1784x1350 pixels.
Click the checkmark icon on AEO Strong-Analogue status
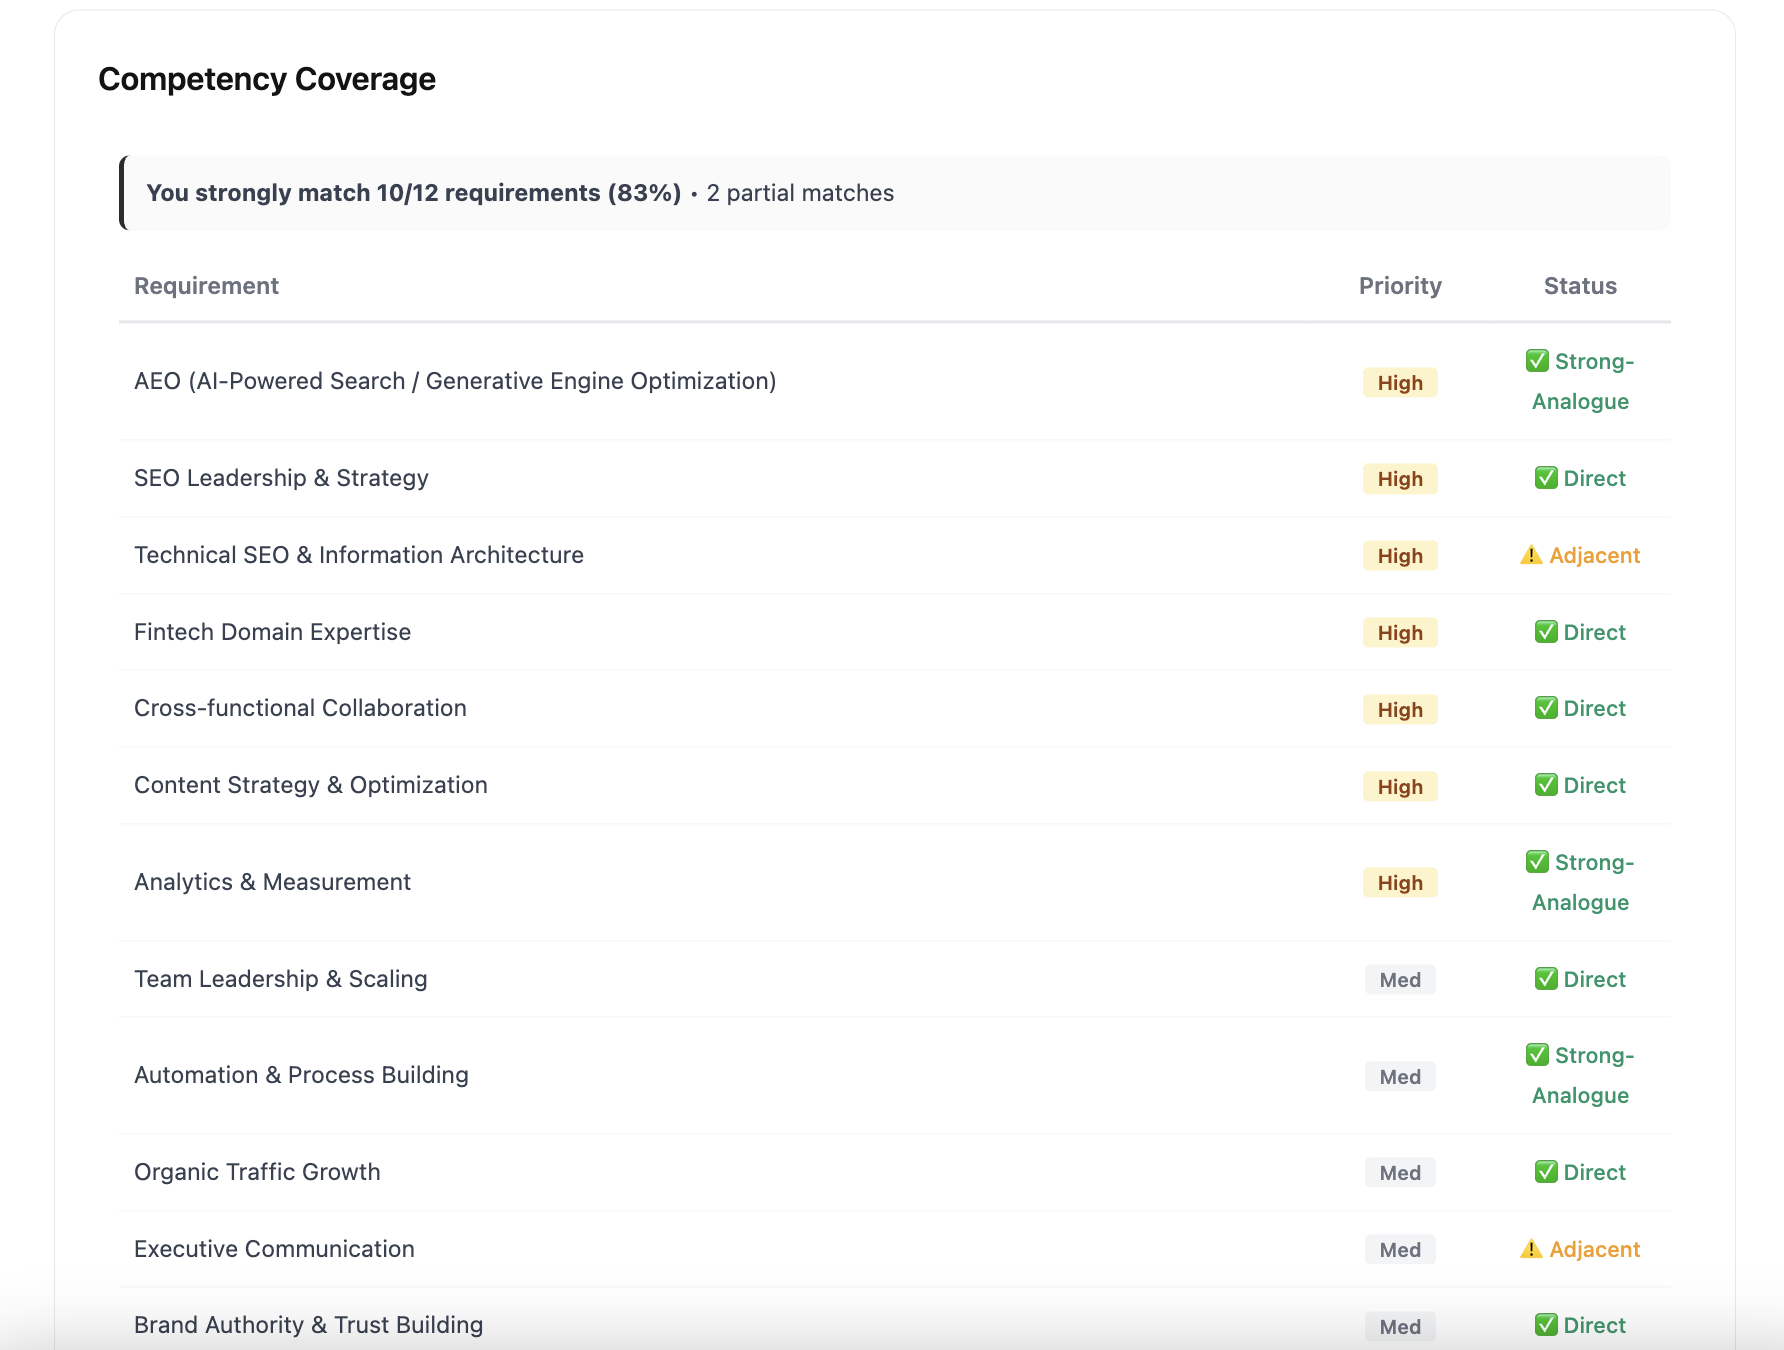pyautogui.click(x=1538, y=361)
